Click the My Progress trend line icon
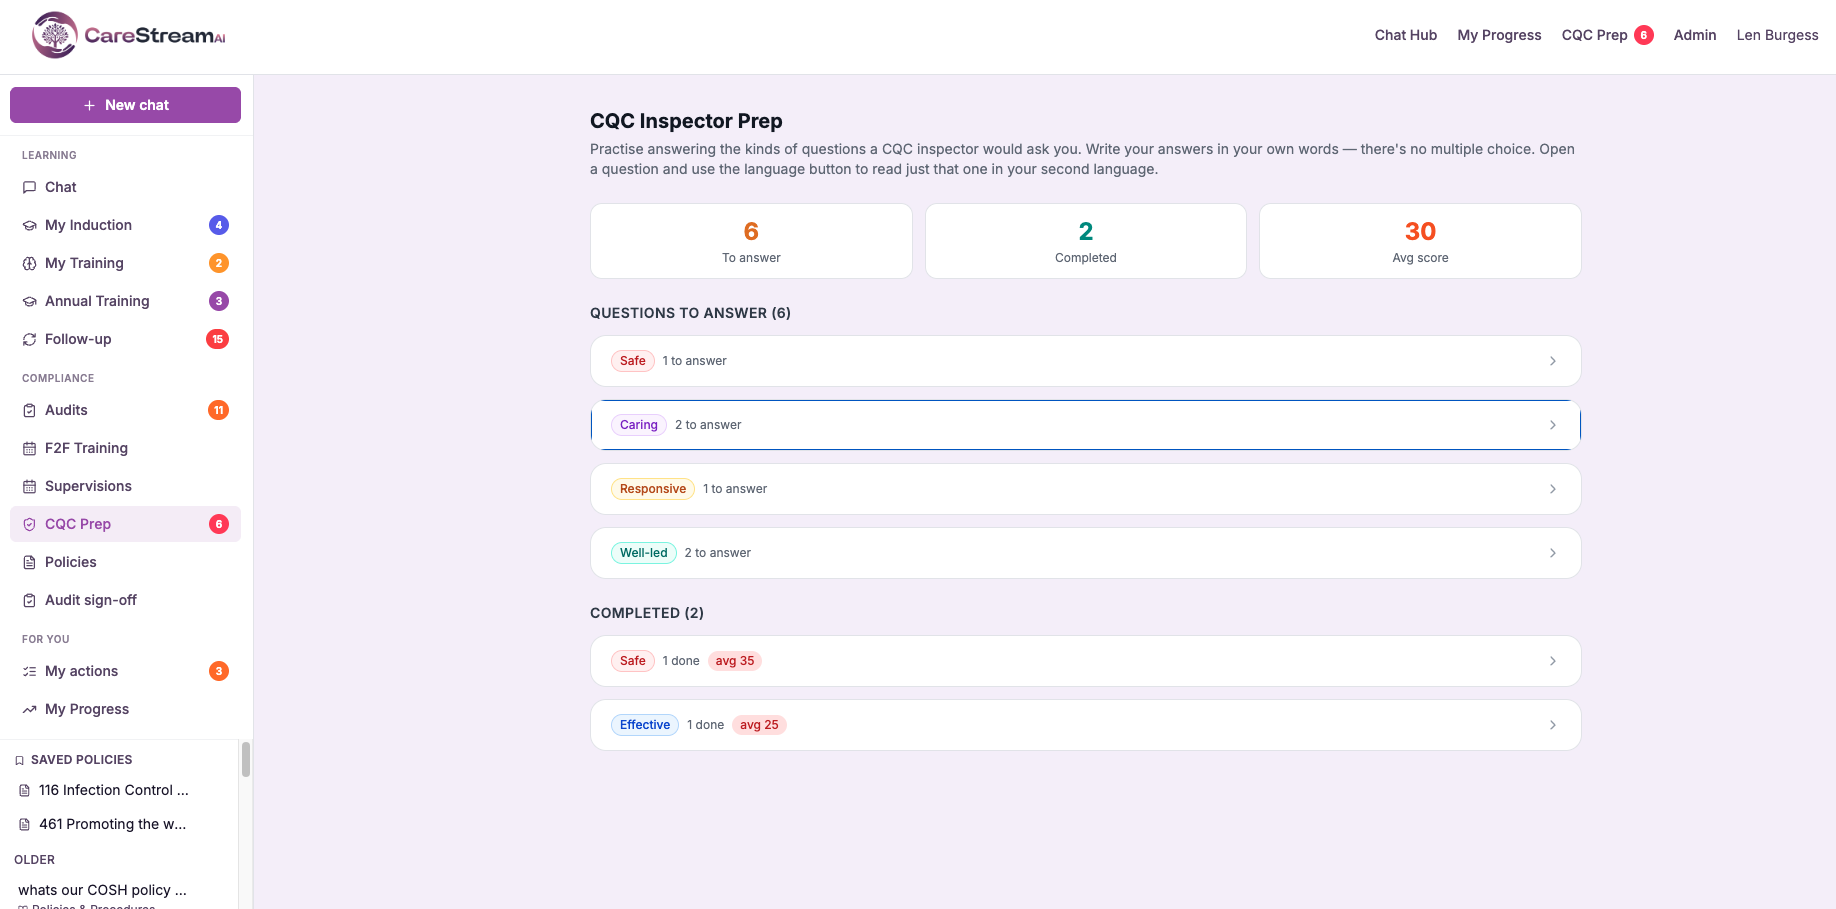 29,709
